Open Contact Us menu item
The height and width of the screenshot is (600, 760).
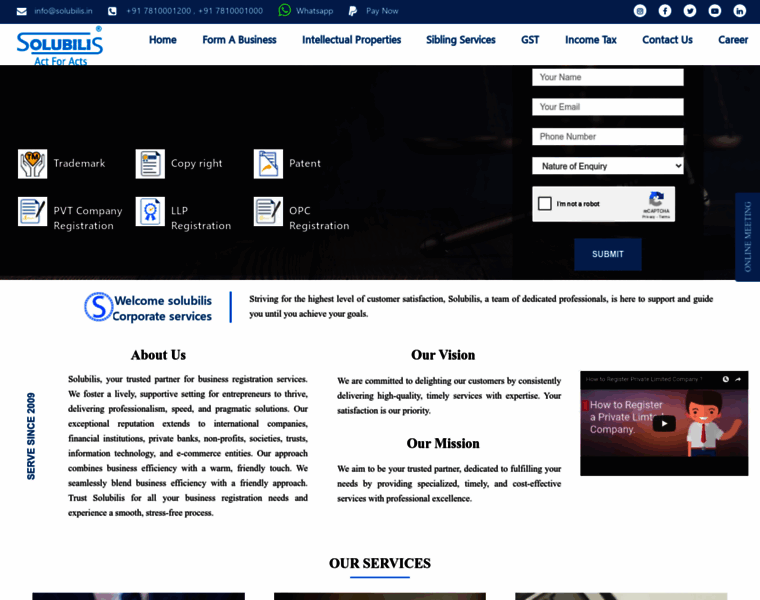coord(667,40)
